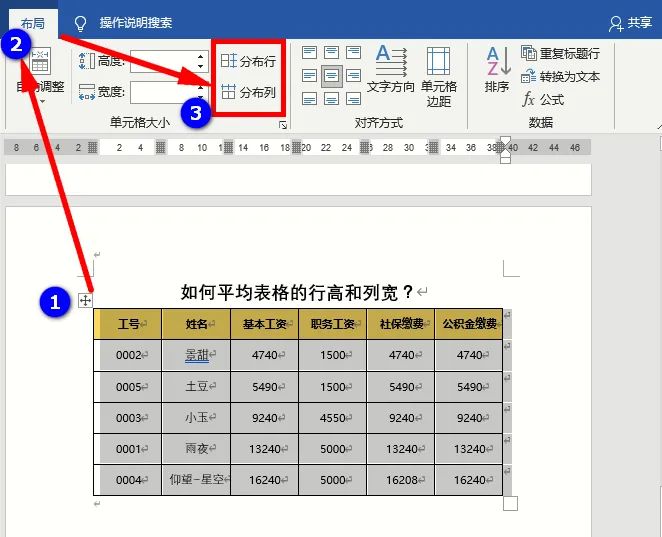The height and width of the screenshot is (537, 662).
Task: Increase row height with the up spinner
Action: [x=201, y=56]
